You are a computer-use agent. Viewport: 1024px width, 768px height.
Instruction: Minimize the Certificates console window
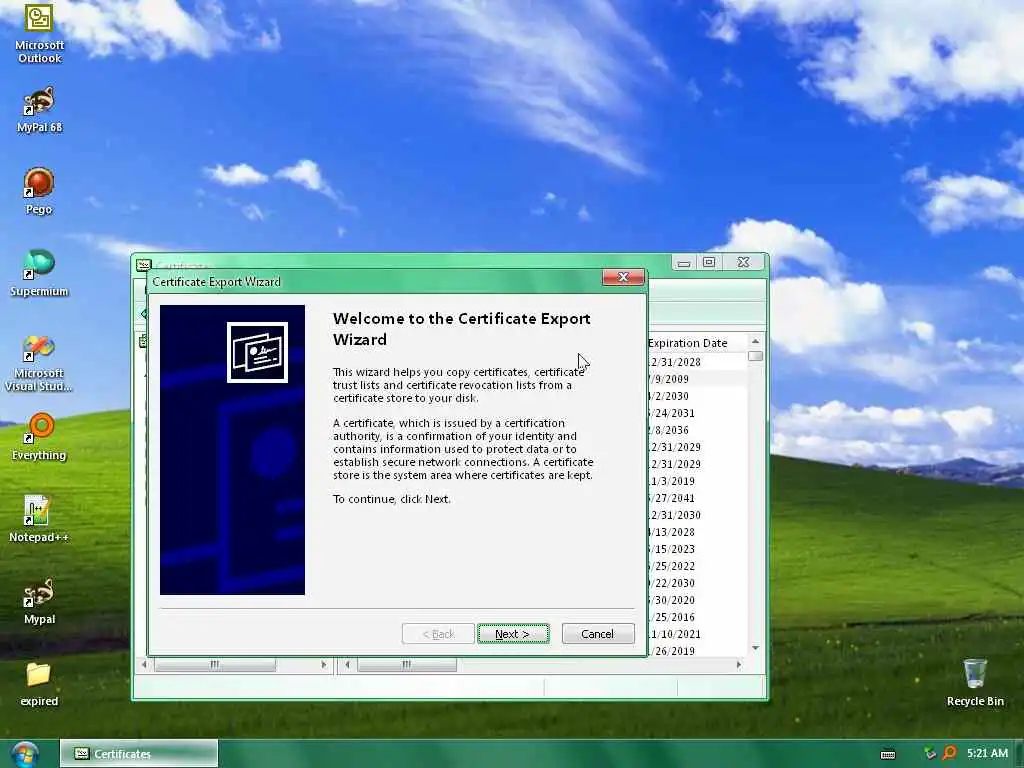684,263
